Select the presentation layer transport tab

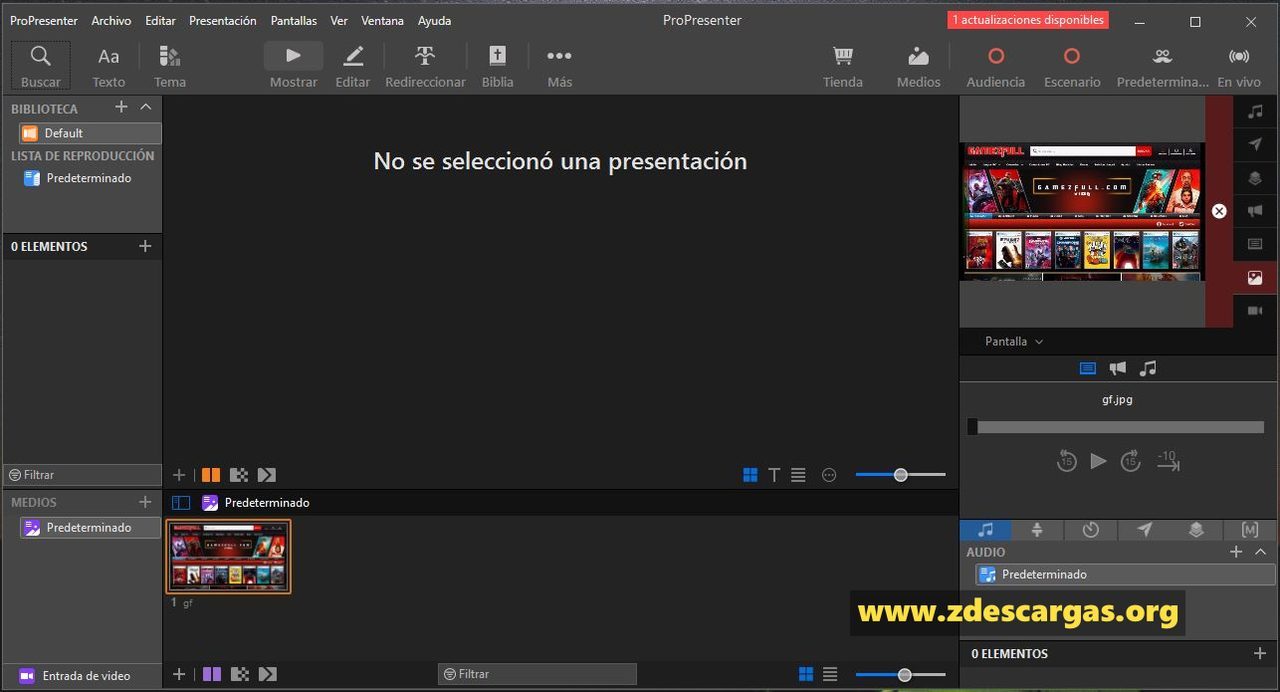[1088, 368]
